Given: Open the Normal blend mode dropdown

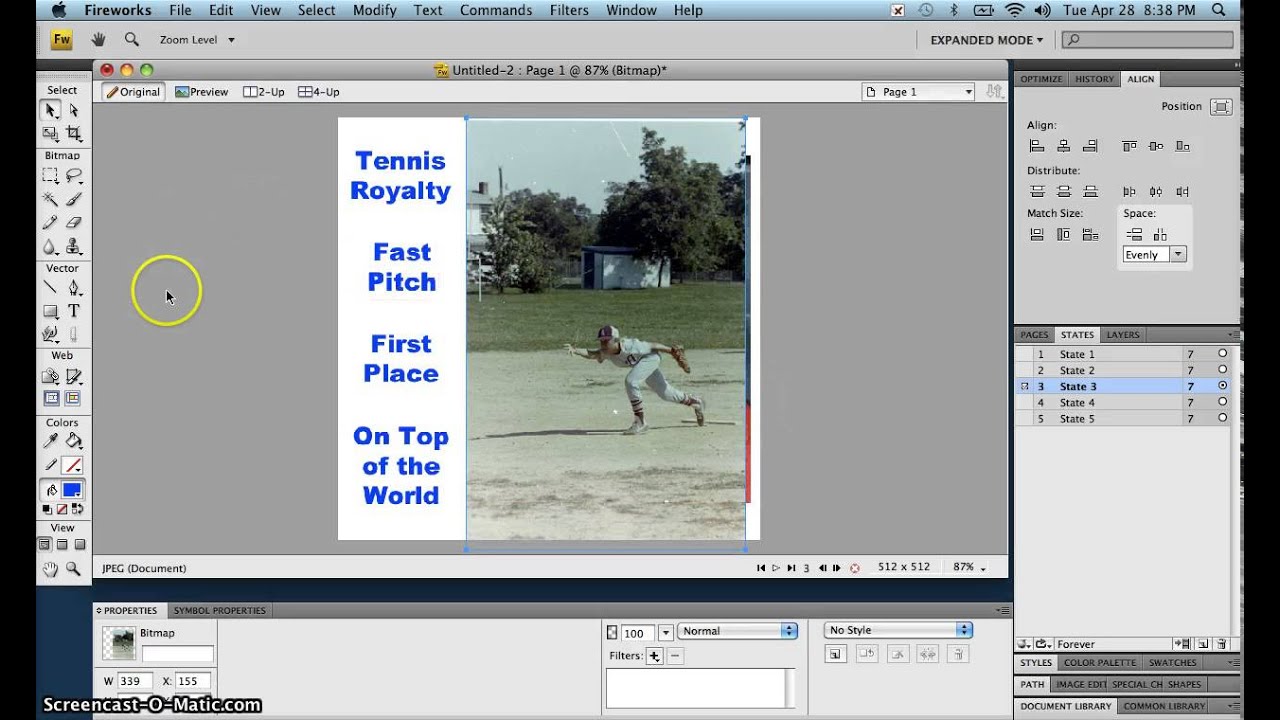Looking at the screenshot, I should coord(737,631).
